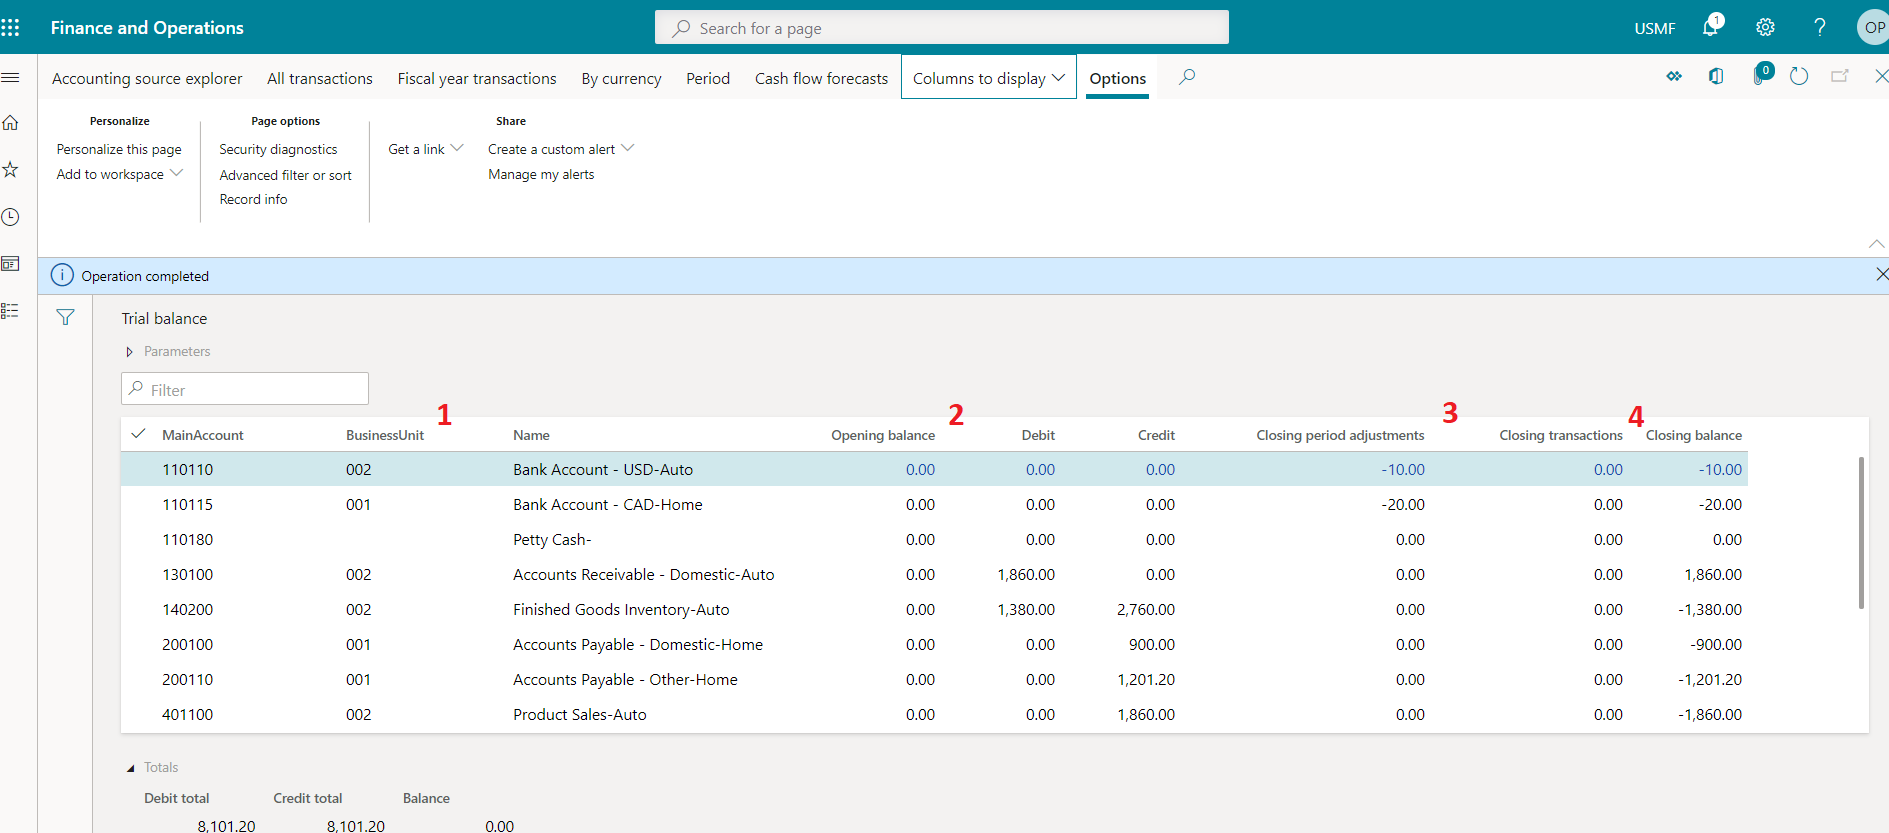
Task: Open Recent clock icon in sidebar
Action: coord(11,217)
